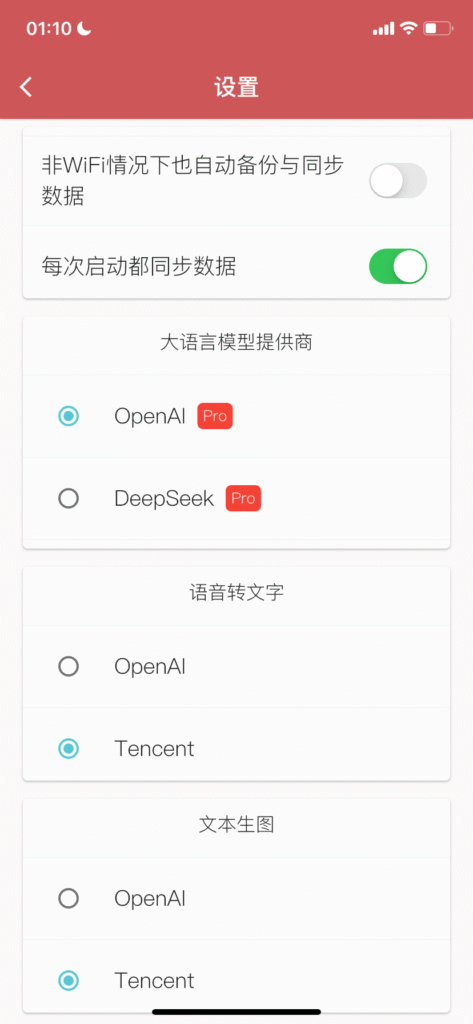473x1024 pixels.
Task: Choose OpenAI radio under 语音转文字
Action: tap(69, 666)
